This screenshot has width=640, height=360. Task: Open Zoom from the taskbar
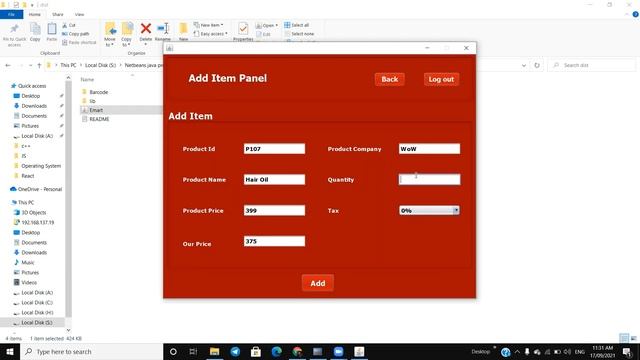click(338, 351)
